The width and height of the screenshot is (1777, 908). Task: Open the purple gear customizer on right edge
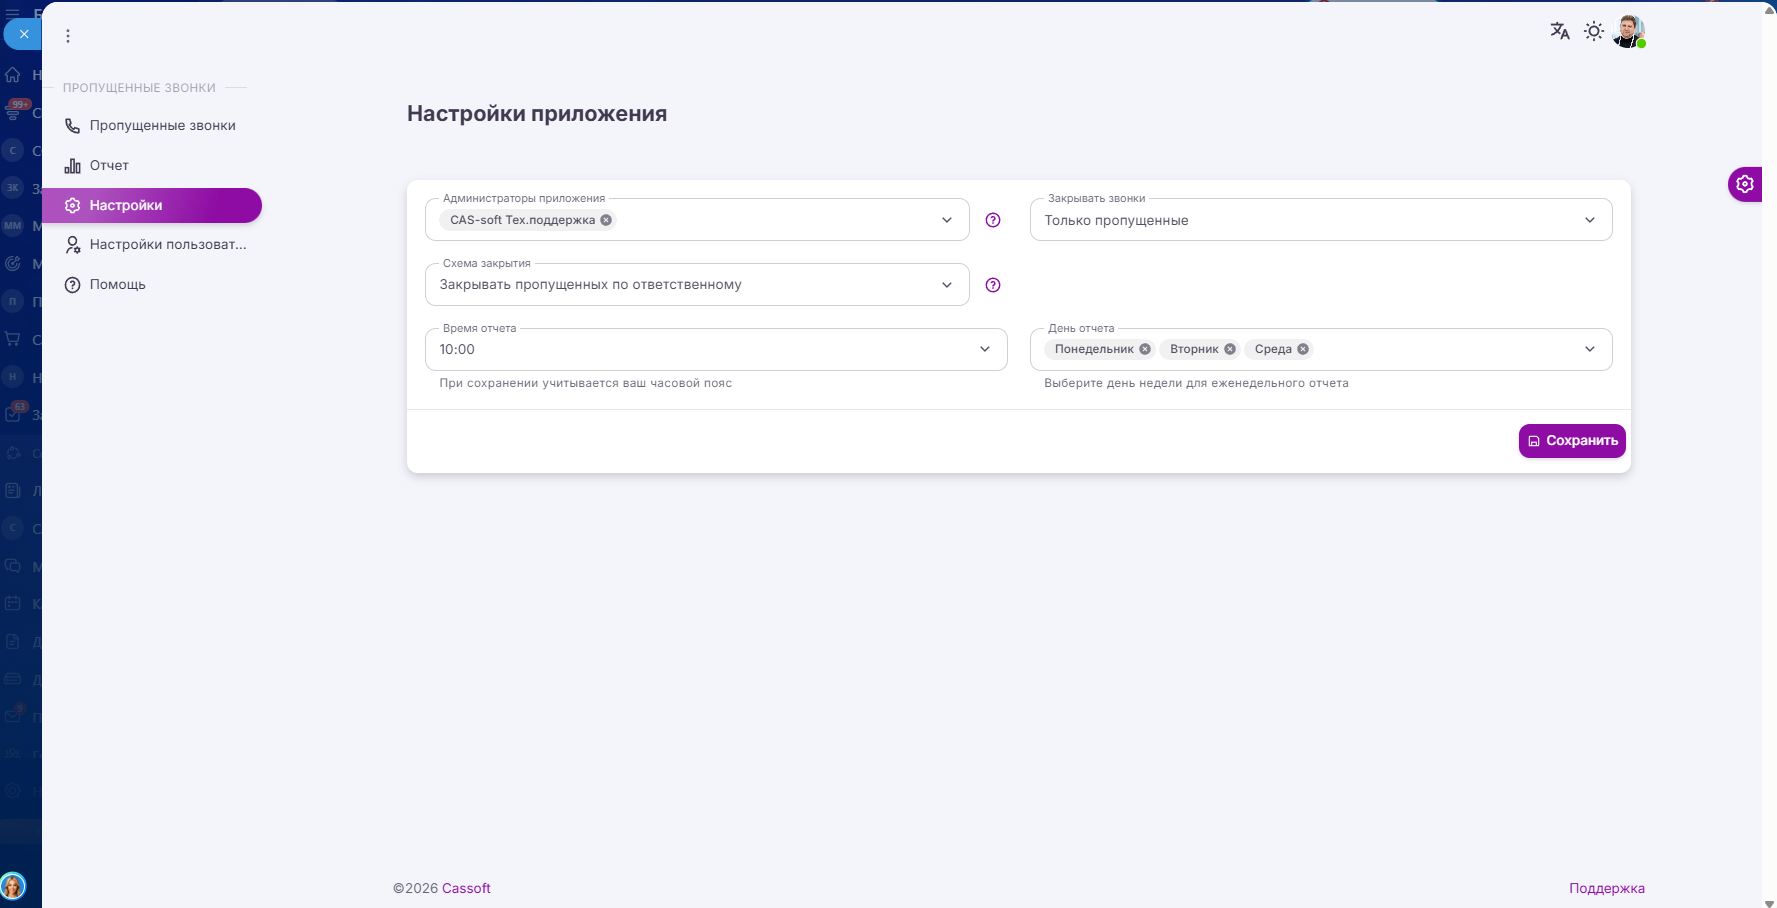click(x=1744, y=184)
